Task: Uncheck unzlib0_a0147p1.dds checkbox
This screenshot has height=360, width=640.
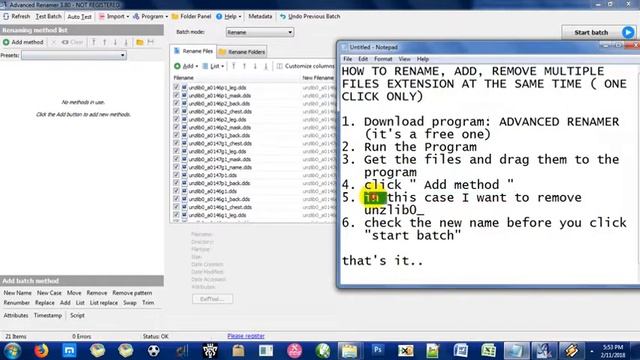Action: pyautogui.click(x=176, y=175)
